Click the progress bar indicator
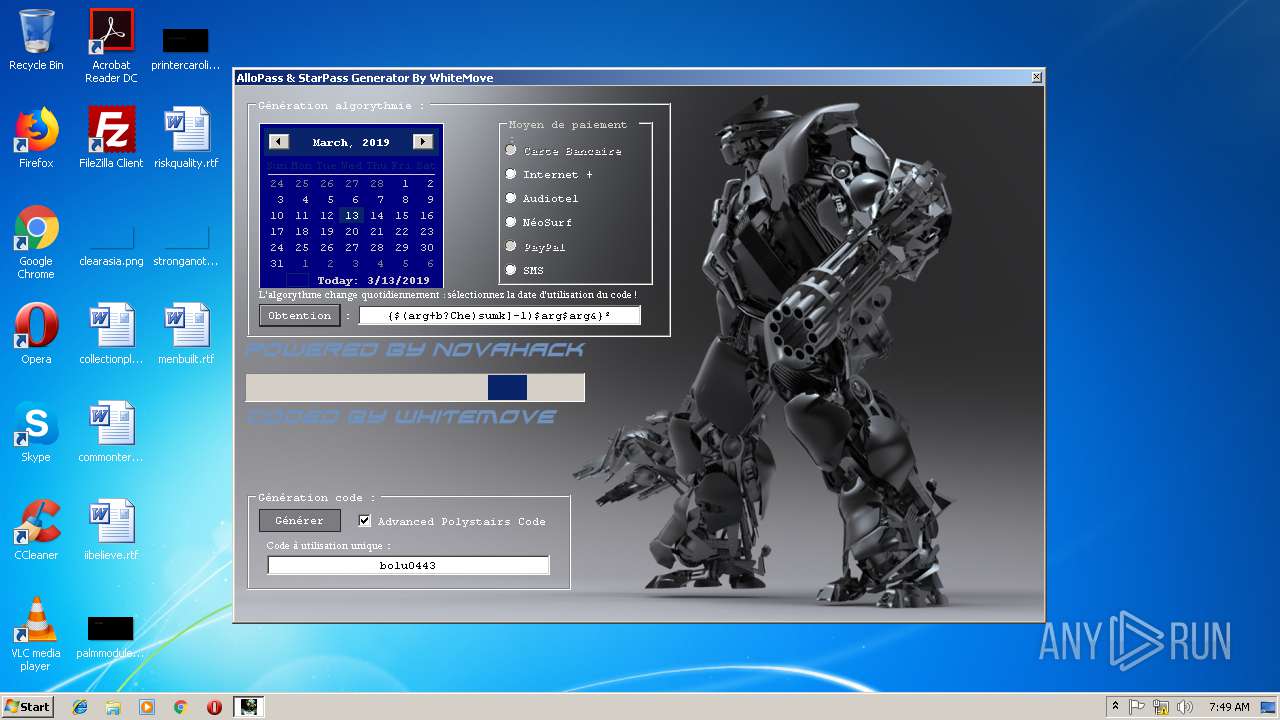This screenshot has width=1280, height=720. click(x=507, y=387)
